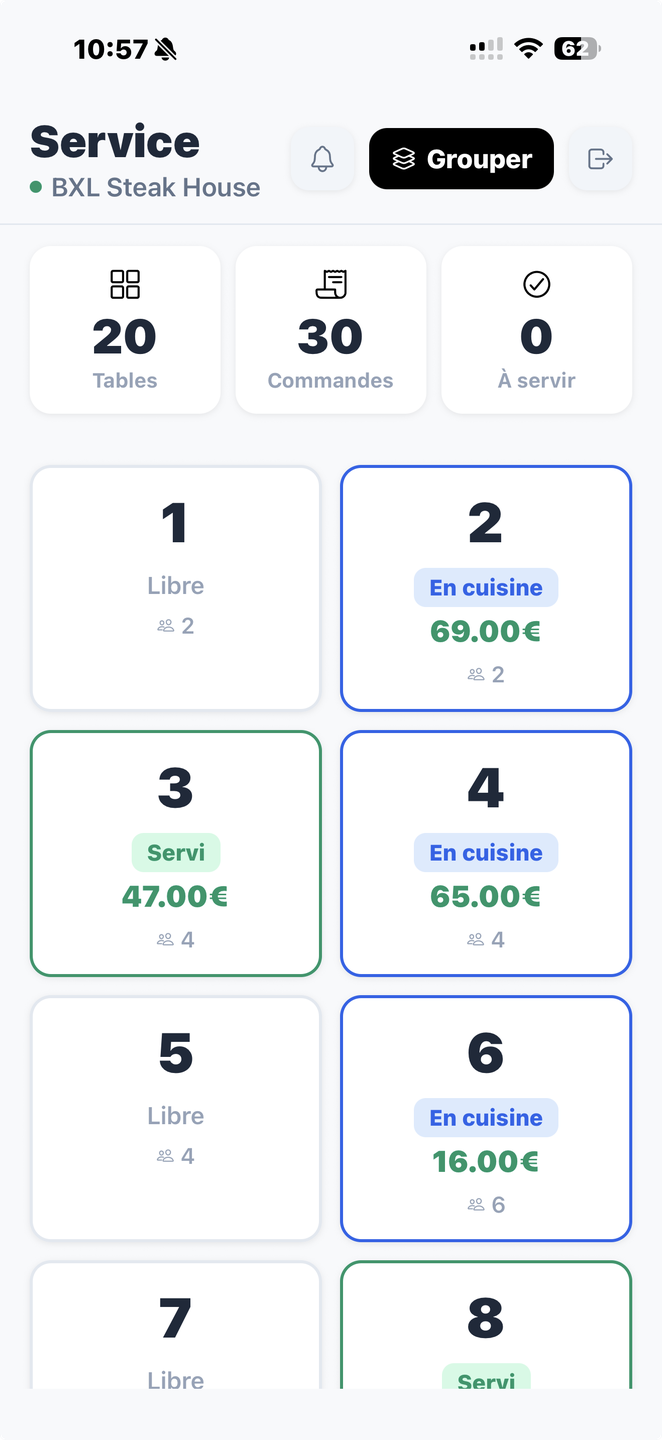
Task: Tap the layers icon in Grouper
Action: tap(403, 159)
